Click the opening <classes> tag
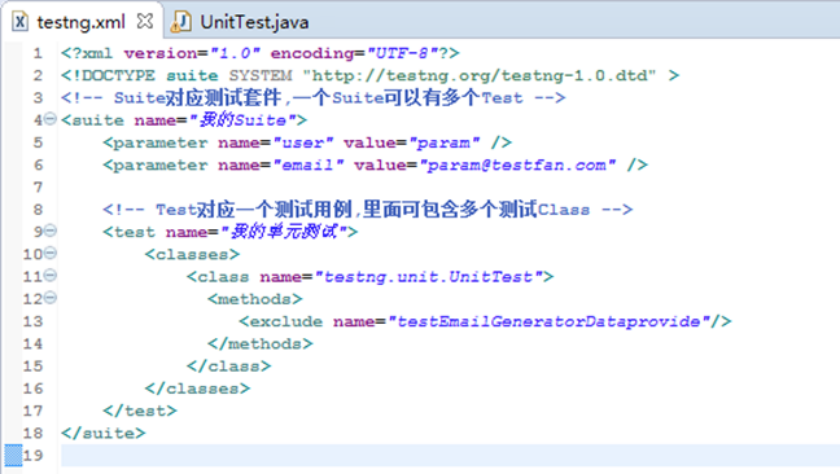The image size is (840, 476). [192, 254]
